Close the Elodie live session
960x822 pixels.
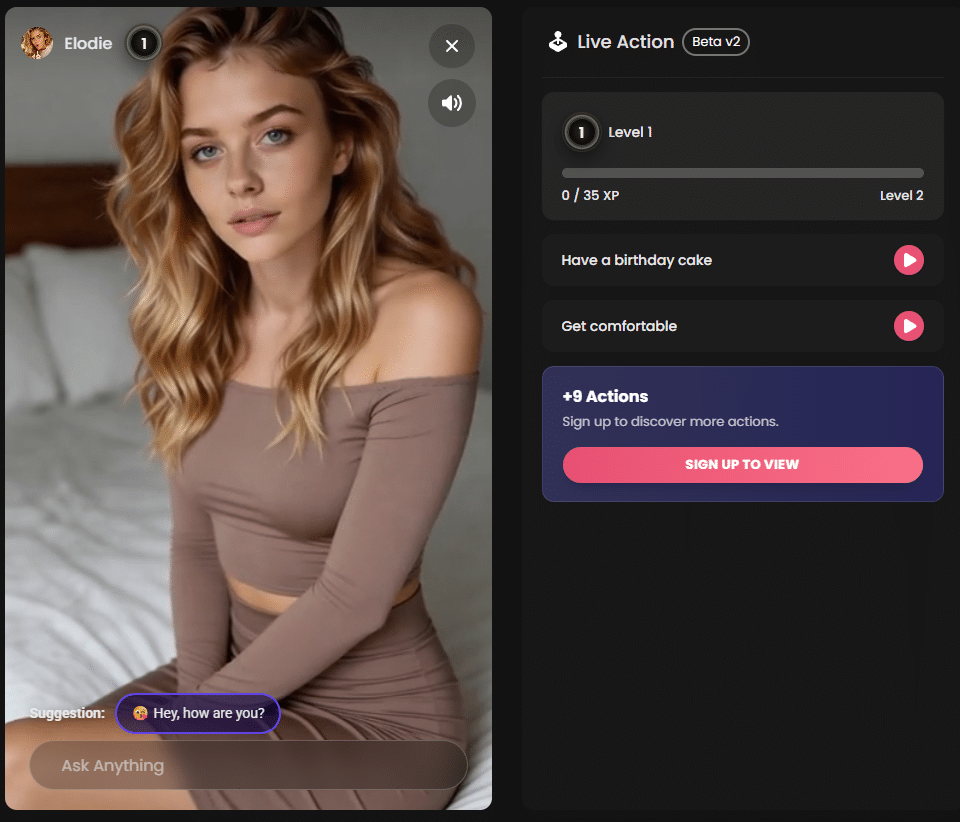[451, 46]
